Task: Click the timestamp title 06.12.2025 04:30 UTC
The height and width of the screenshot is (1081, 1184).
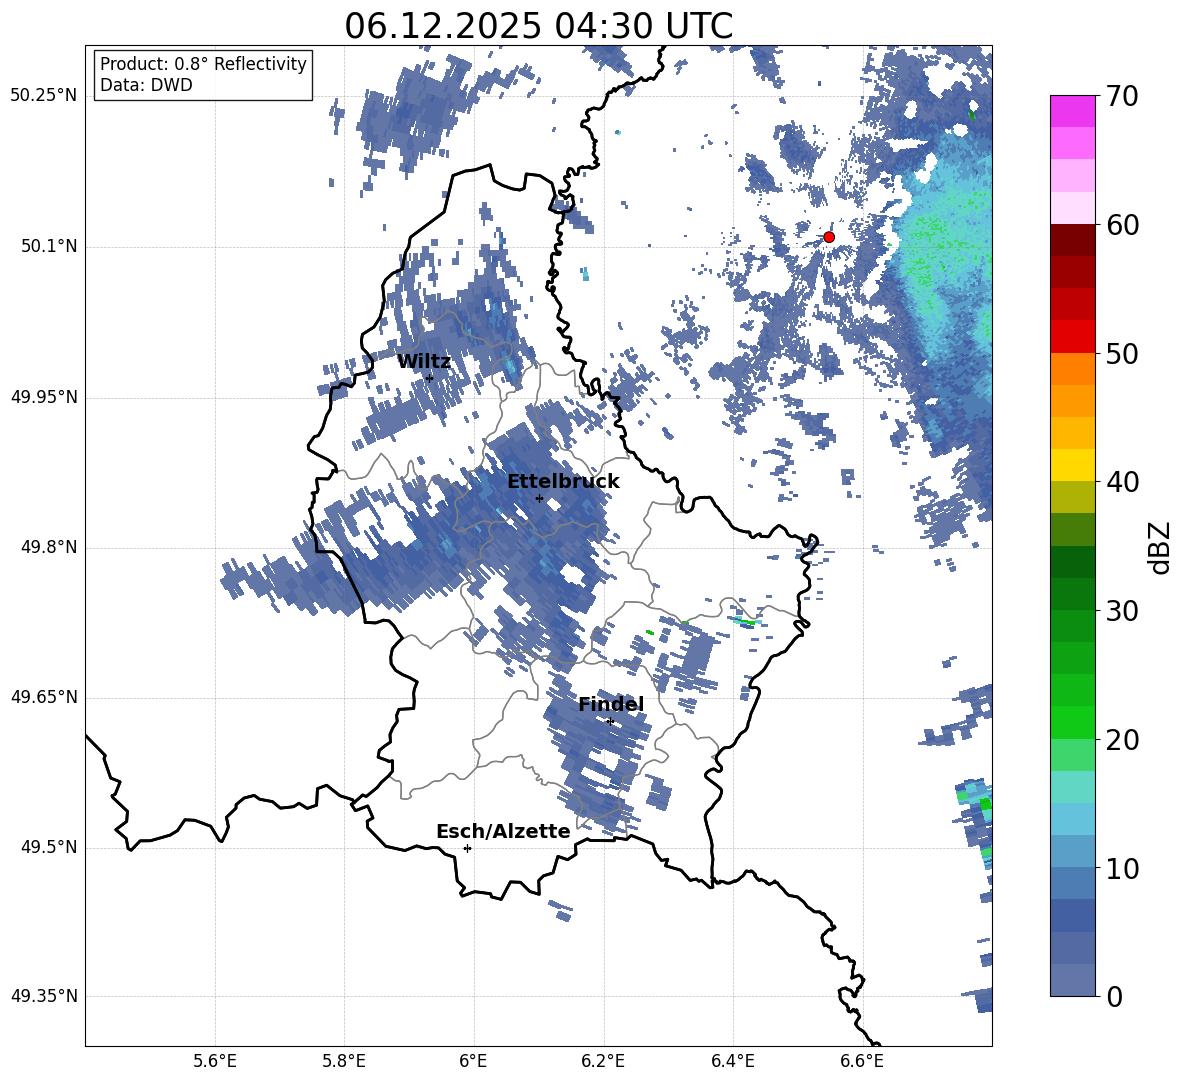Action: coord(538,26)
